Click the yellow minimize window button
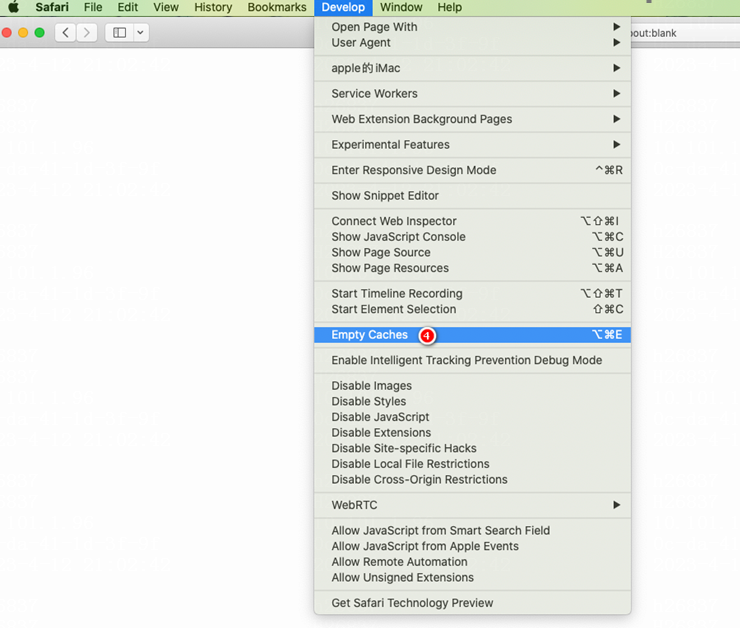 click(x=23, y=33)
